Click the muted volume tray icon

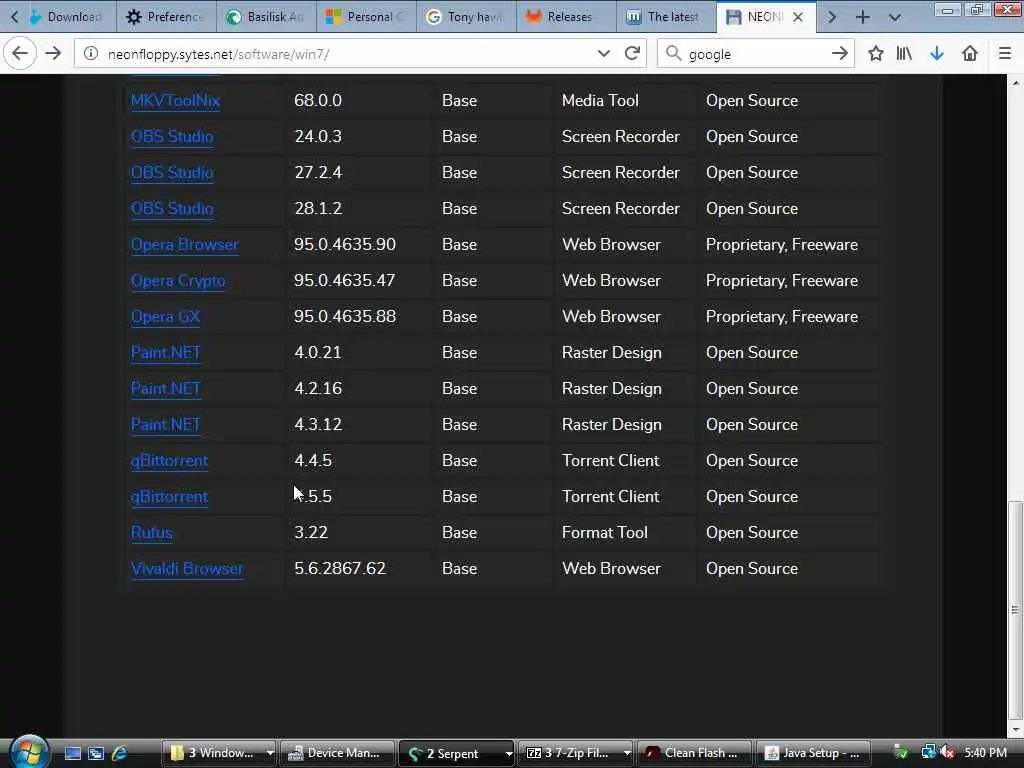point(948,753)
